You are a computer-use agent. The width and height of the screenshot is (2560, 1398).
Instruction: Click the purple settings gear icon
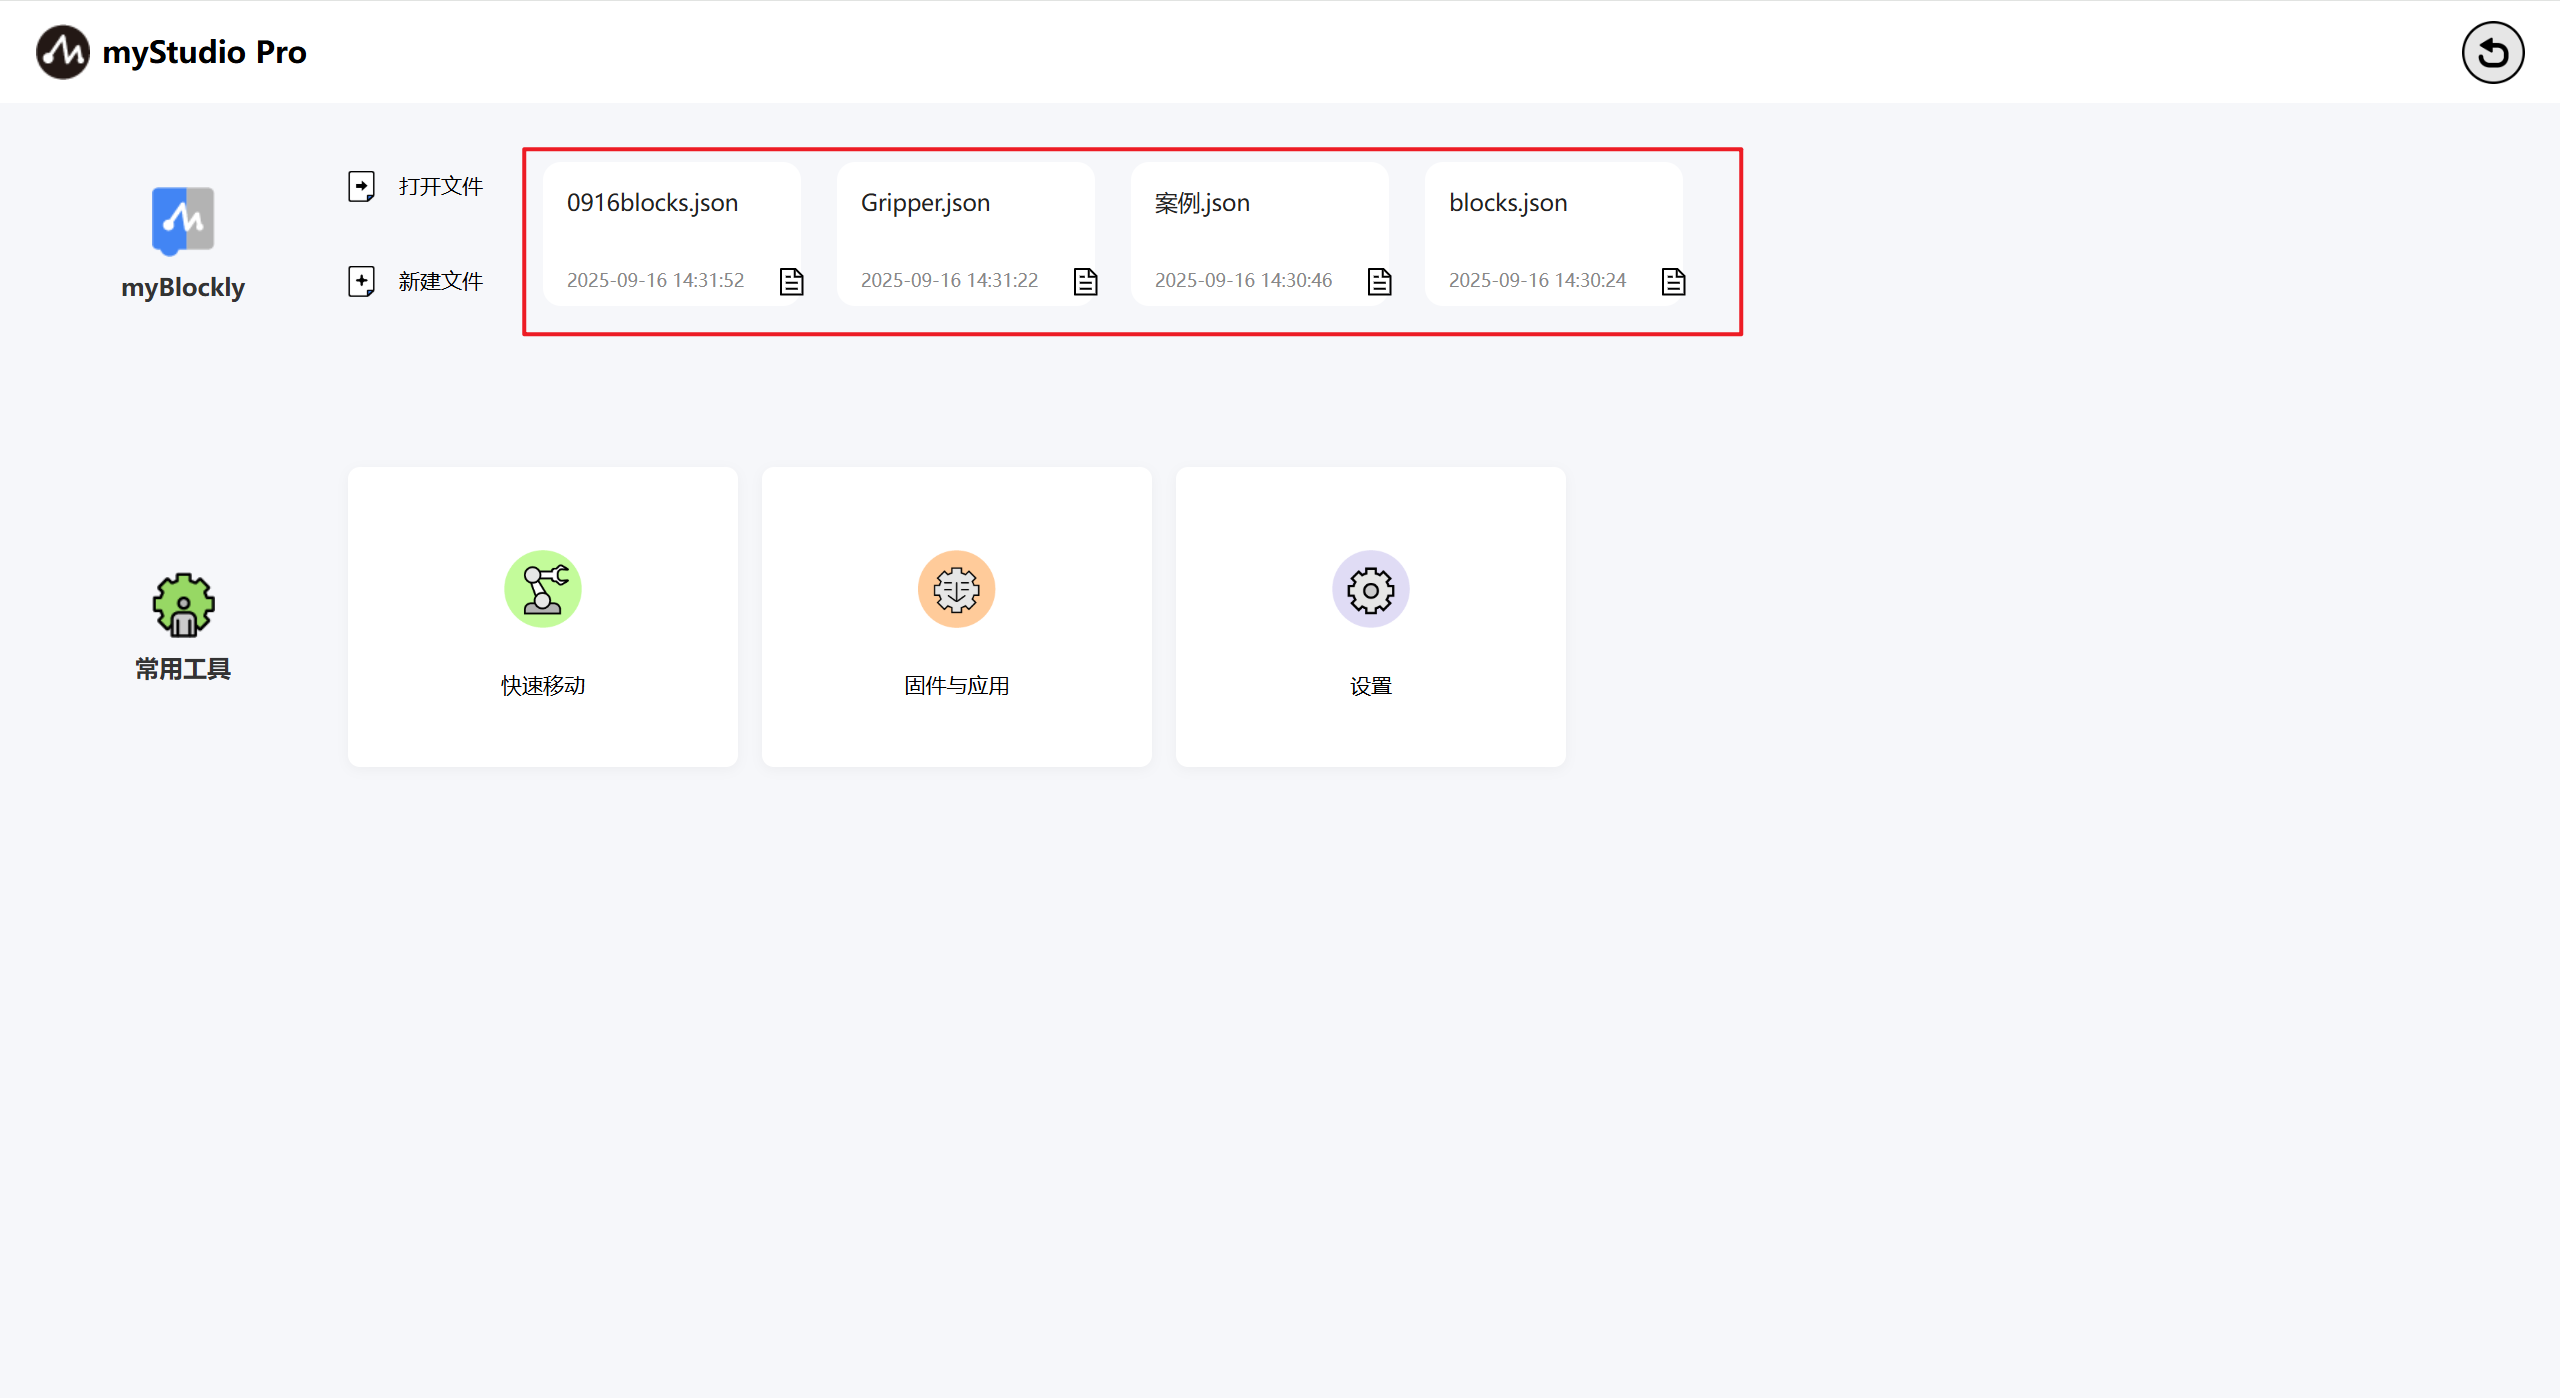click(1370, 589)
